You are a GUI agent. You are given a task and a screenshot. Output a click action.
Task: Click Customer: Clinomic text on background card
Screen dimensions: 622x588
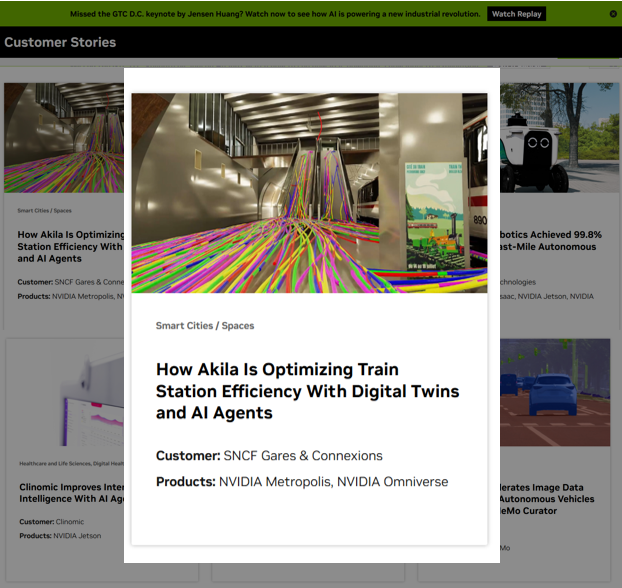coord(51,522)
